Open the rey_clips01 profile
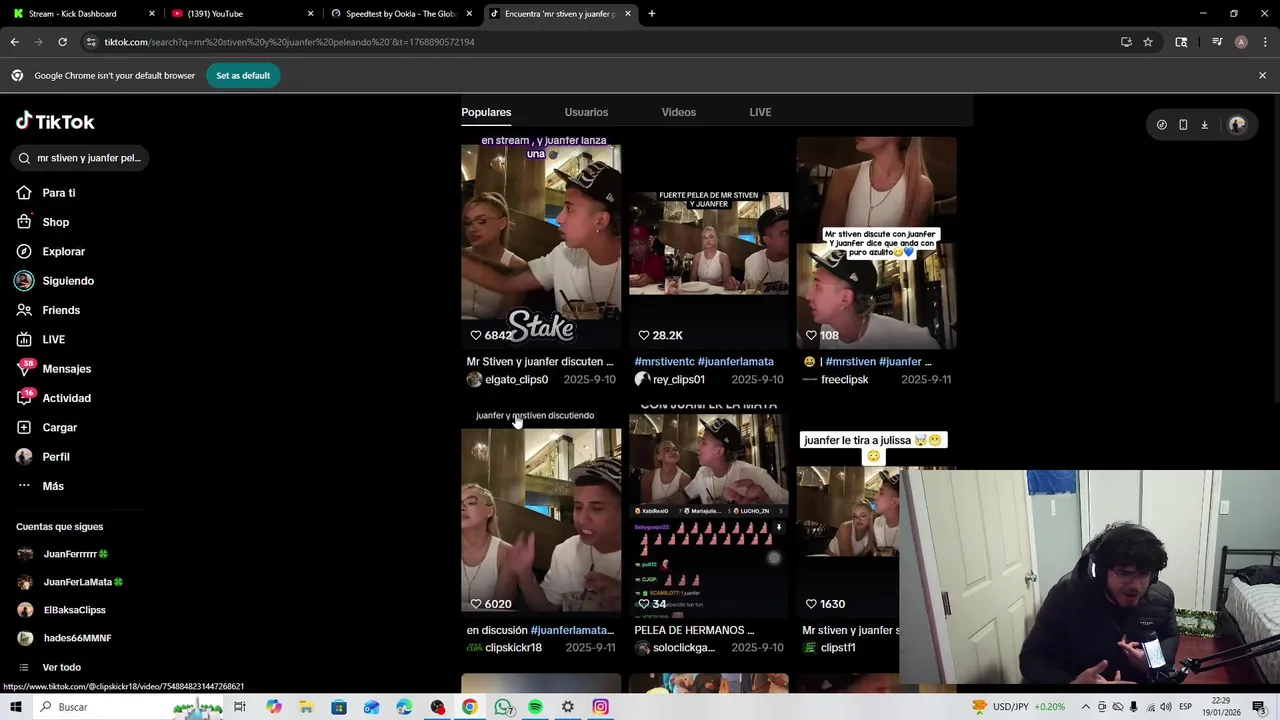Viewport: 1280px width, 720px height. click(669, 380)
